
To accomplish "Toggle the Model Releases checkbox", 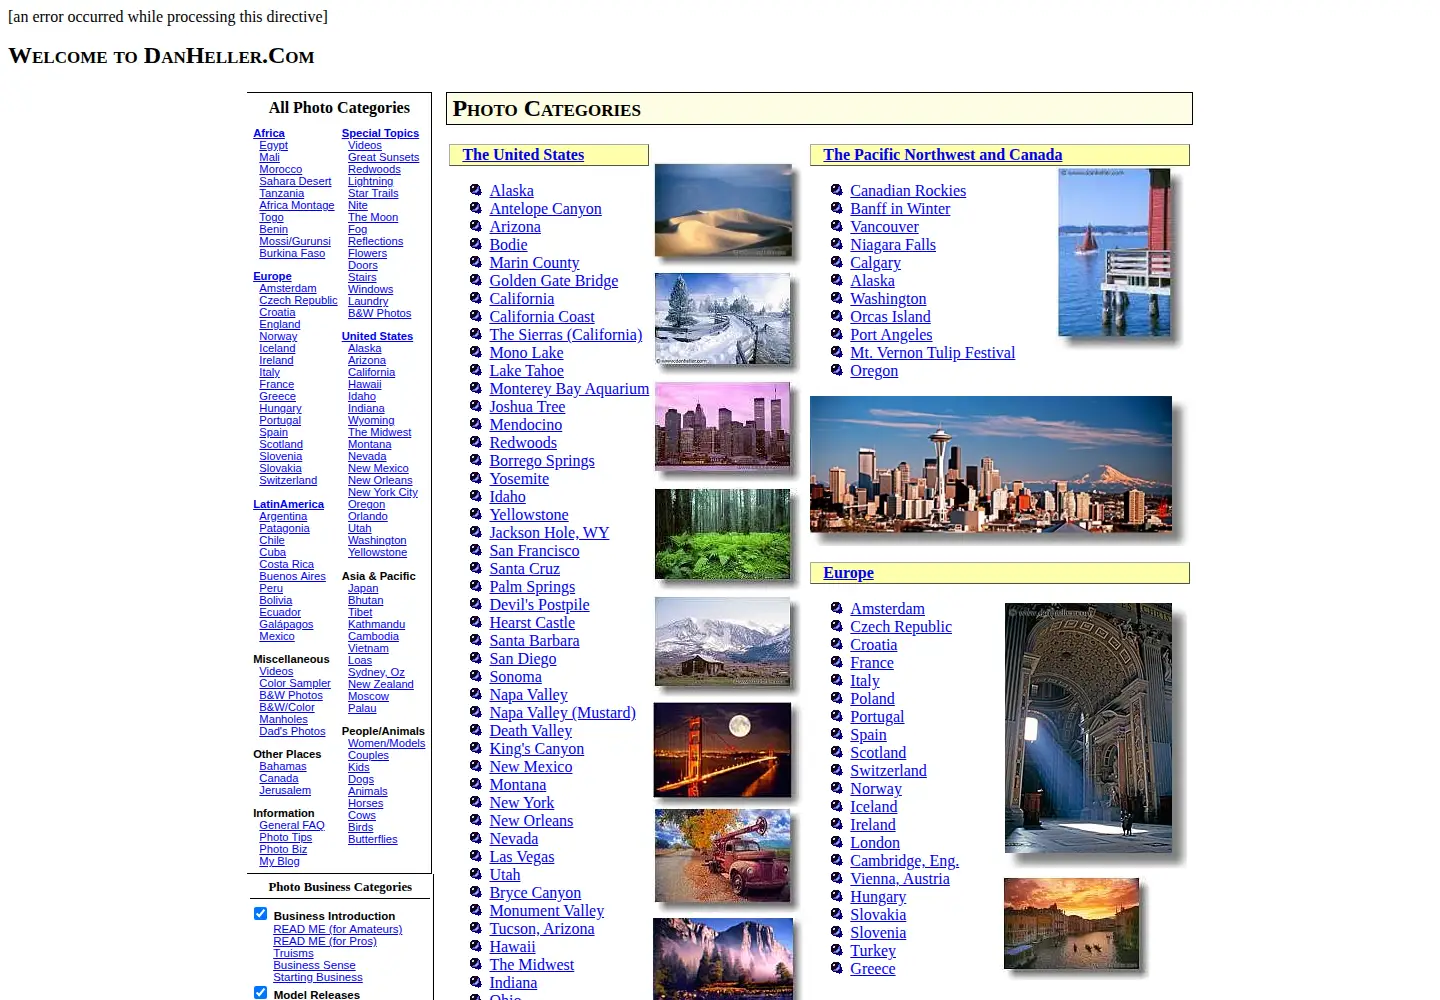I will point(260,993).
